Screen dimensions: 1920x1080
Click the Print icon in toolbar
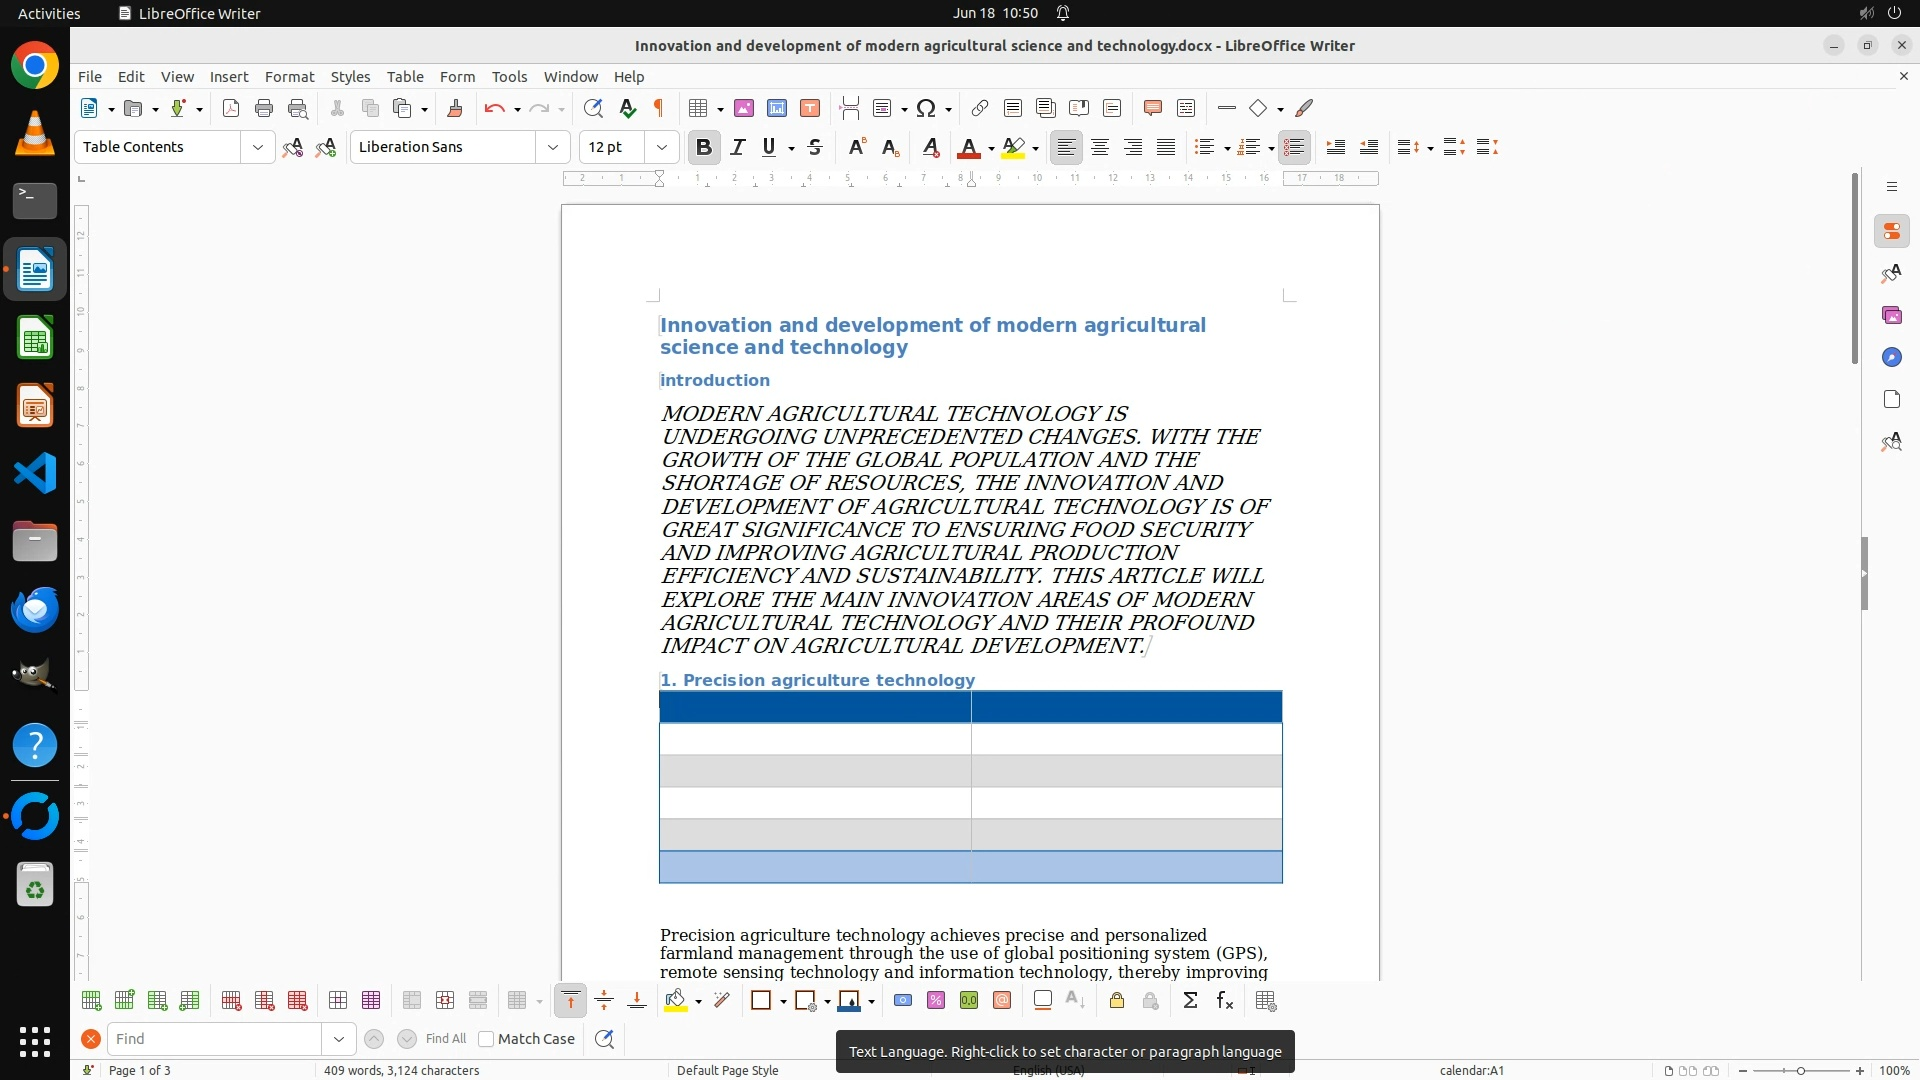coord(264,108)
